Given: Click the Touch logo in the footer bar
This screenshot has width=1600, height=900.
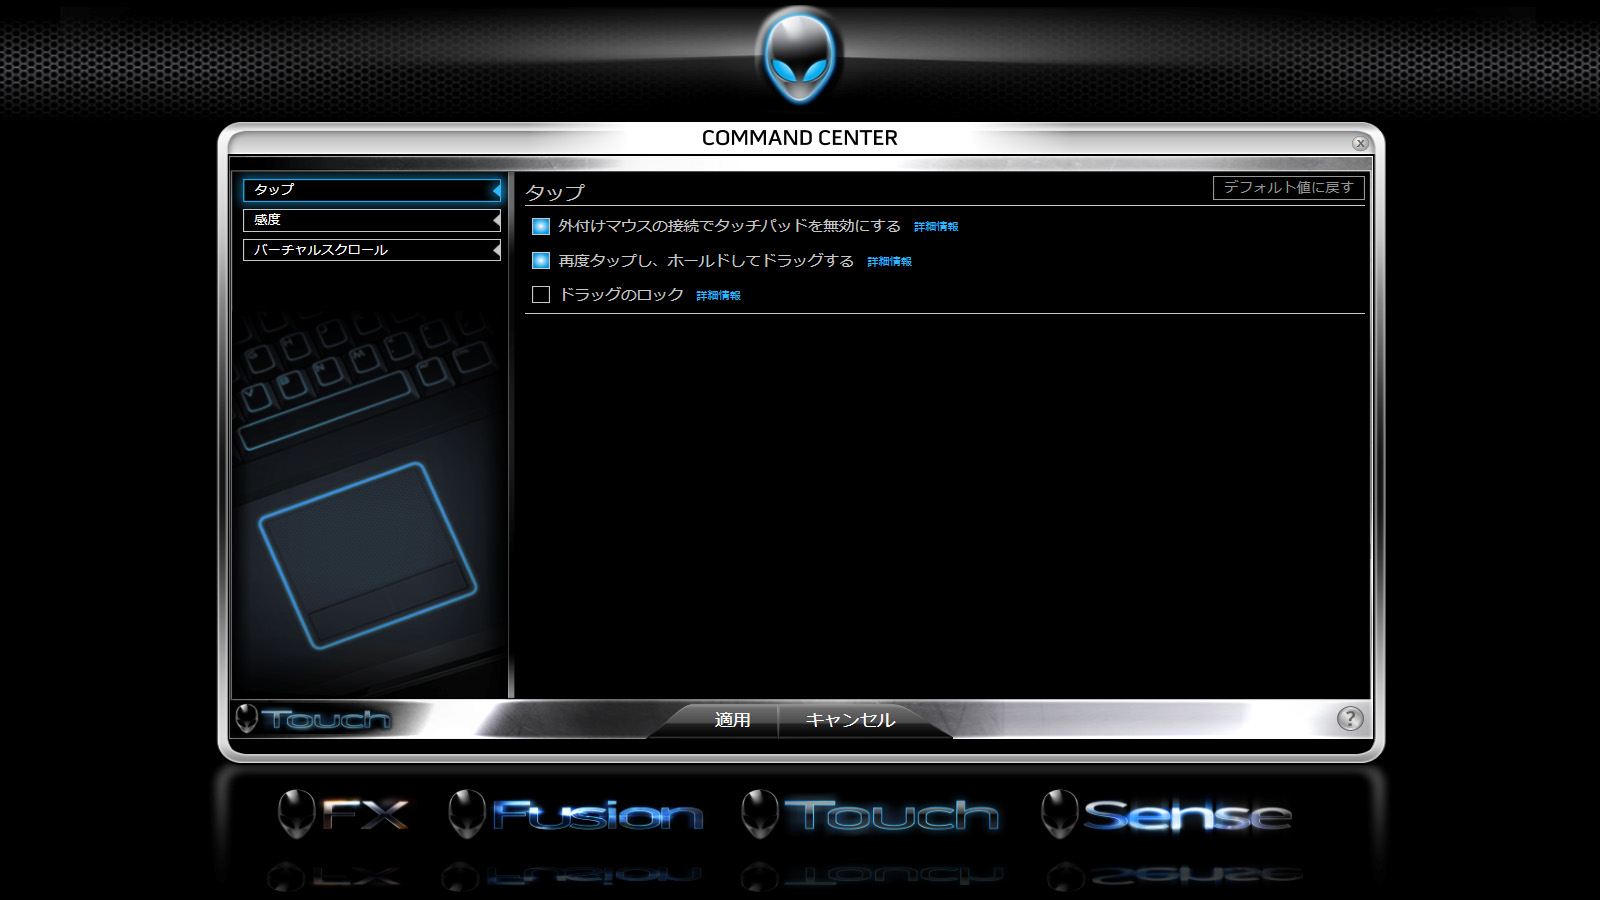Looking at the screenshot, I should point(313,718).
